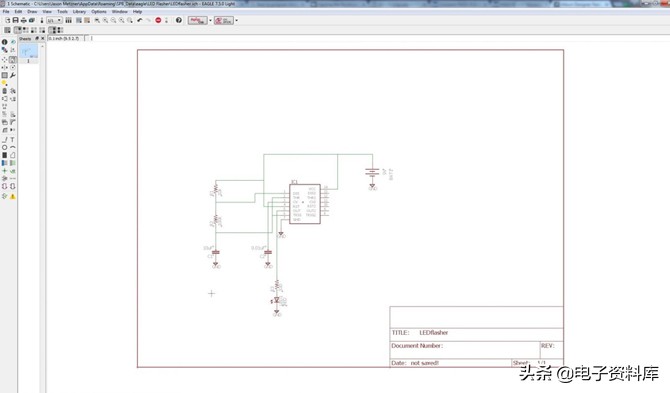
Task: Close the Sheets panel
Action: (42, 38)
